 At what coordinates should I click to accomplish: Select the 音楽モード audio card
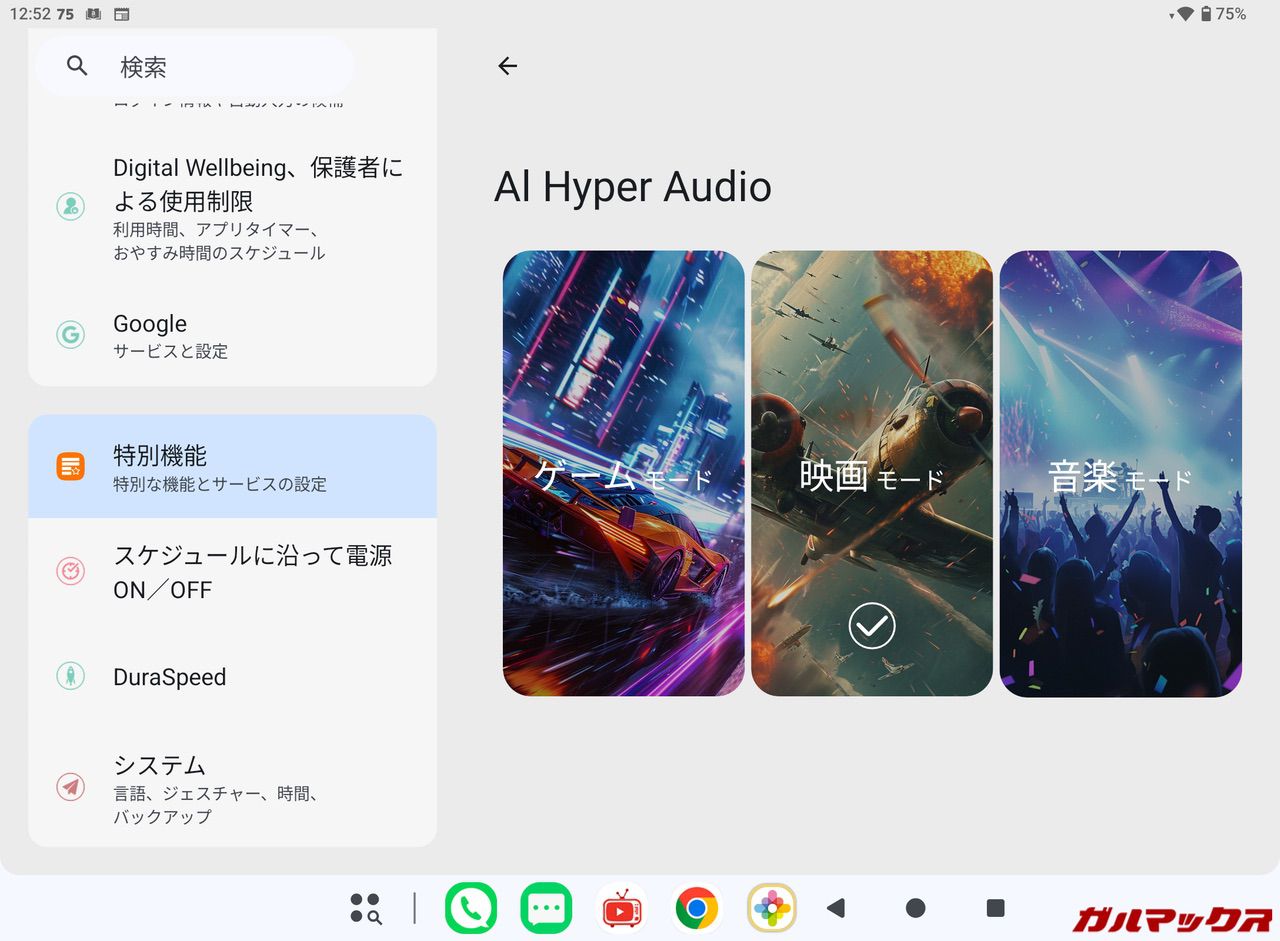pos(1120,473)
